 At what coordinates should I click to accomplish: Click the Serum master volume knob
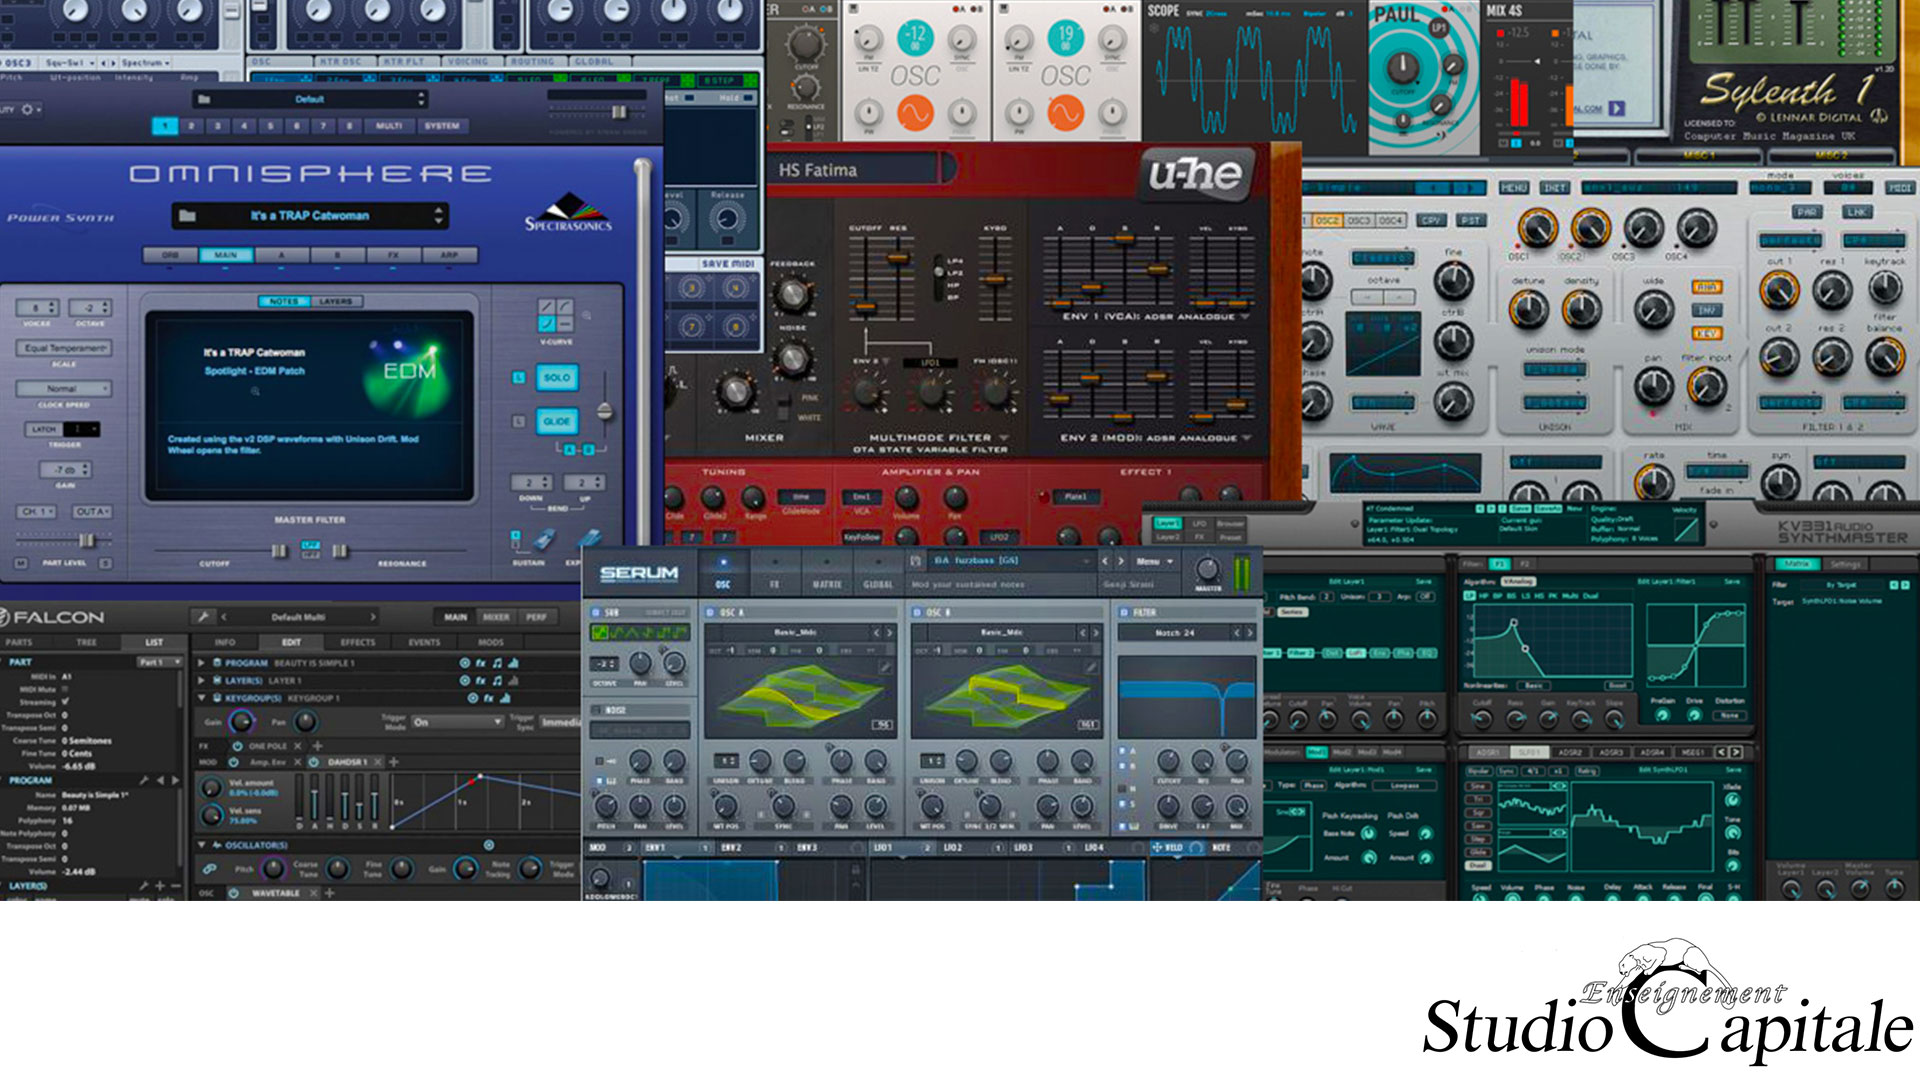pos(1208,570)
